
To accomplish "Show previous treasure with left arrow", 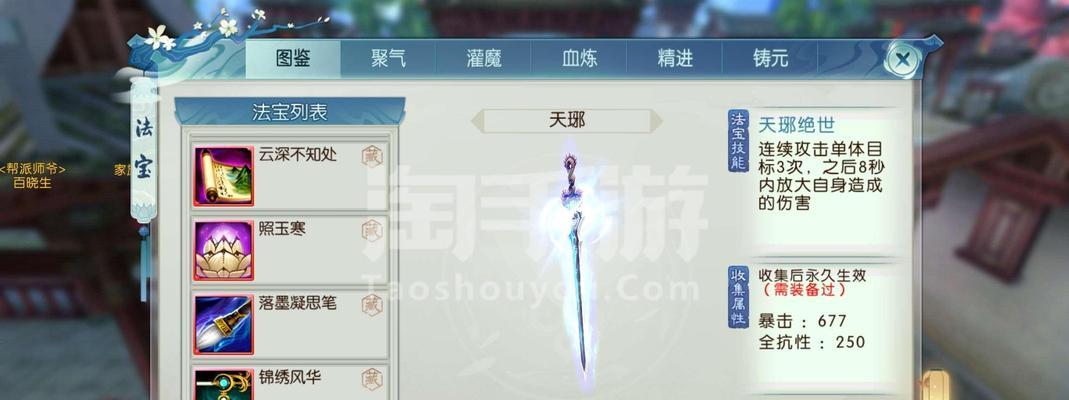I will pyautogui.click(x=478, y=121).
